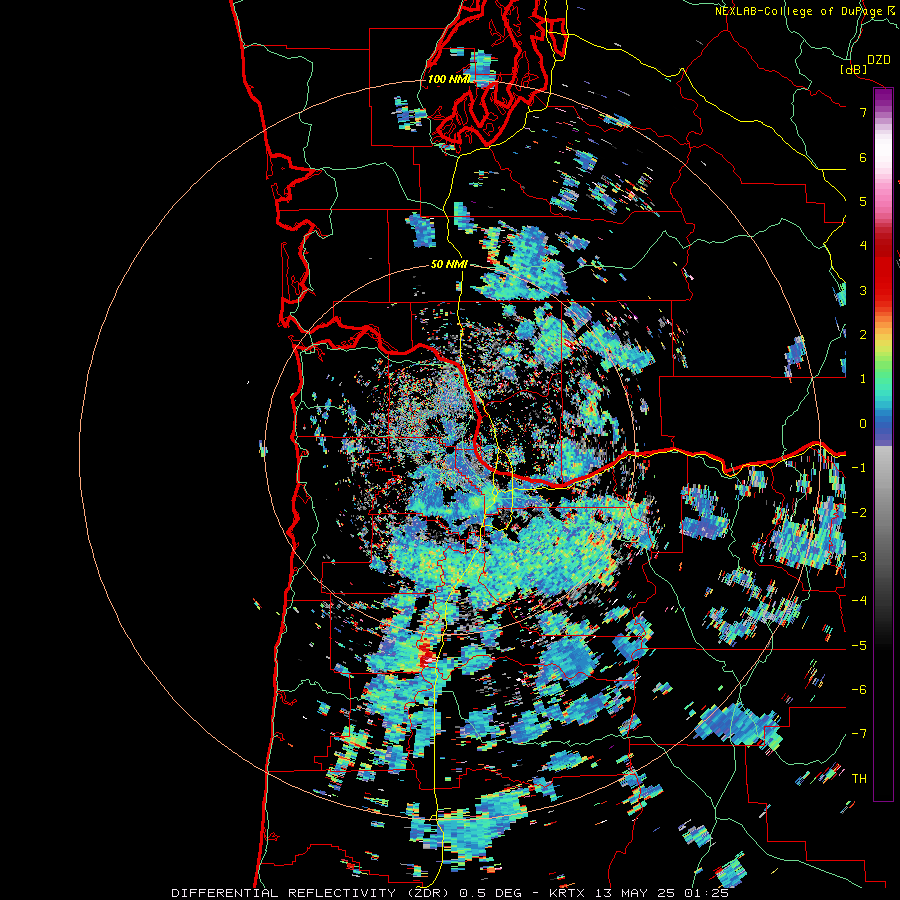Image resolution: width=900 pixels, height=900 pixels.
Task: Click the -6 value on color scale
Action: (x=859, y=690)
